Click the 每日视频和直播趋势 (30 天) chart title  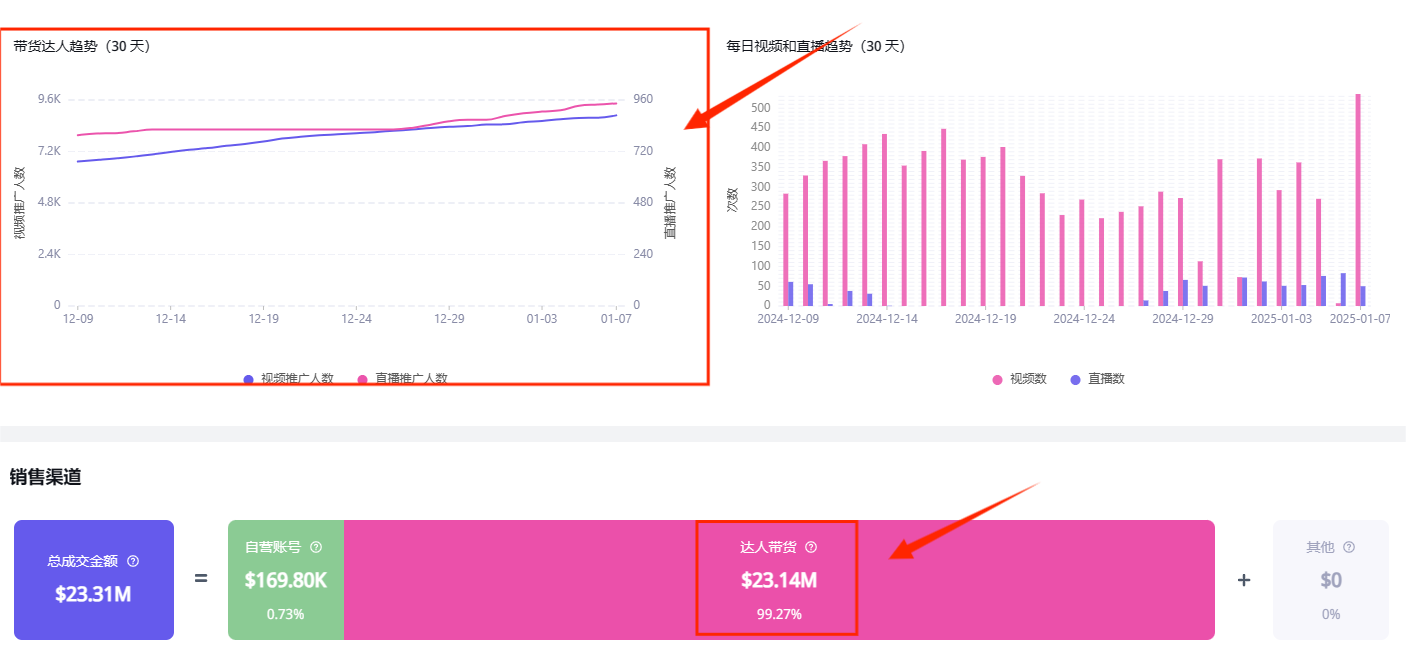click(x=815, y=46)
